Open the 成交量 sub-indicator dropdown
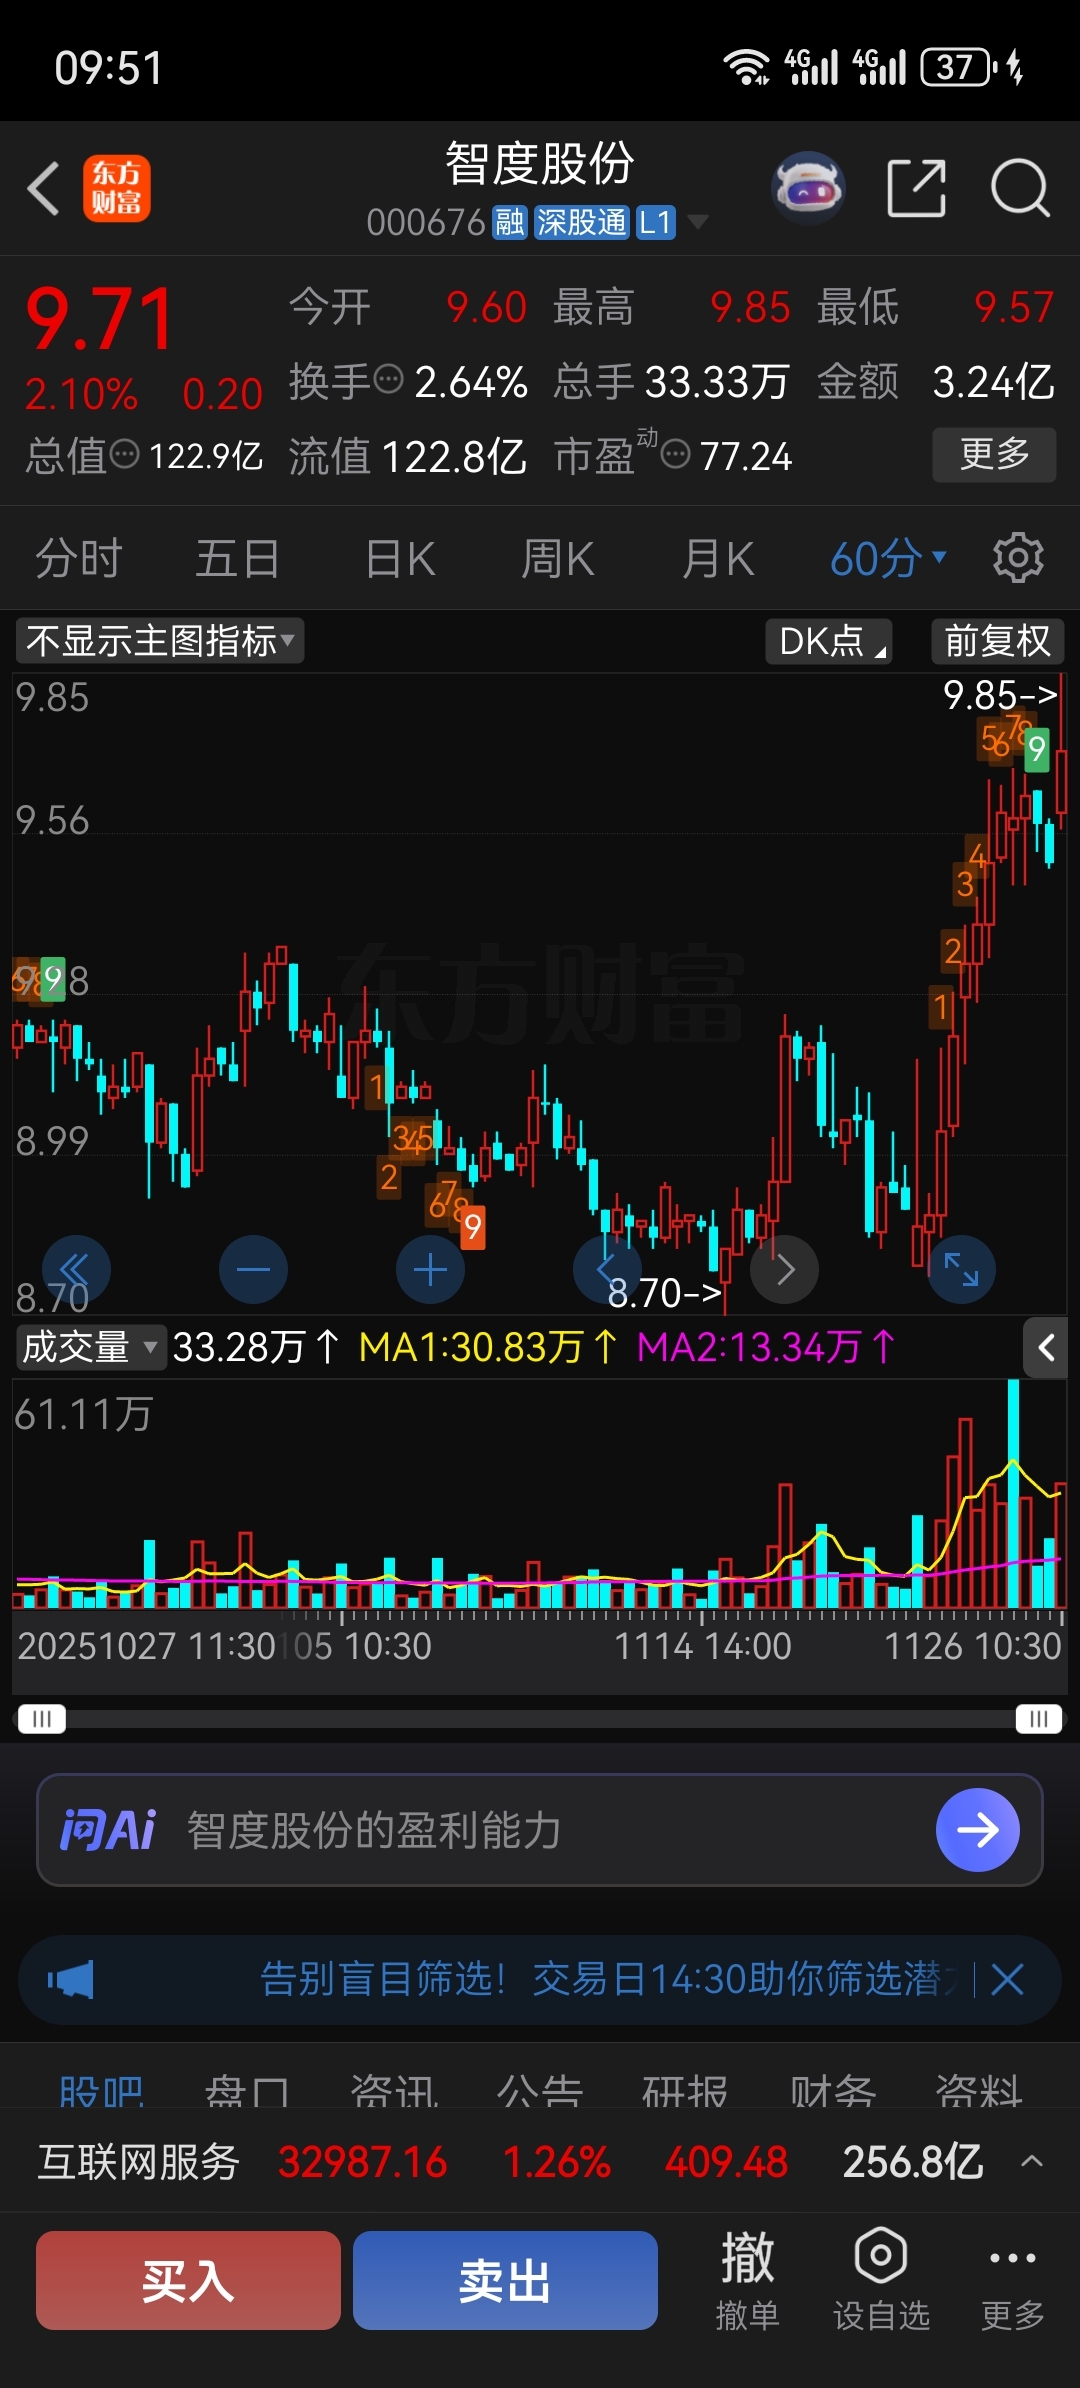The height and width of the screenshot is (2388, 1080). click(x=90, y=1347)
